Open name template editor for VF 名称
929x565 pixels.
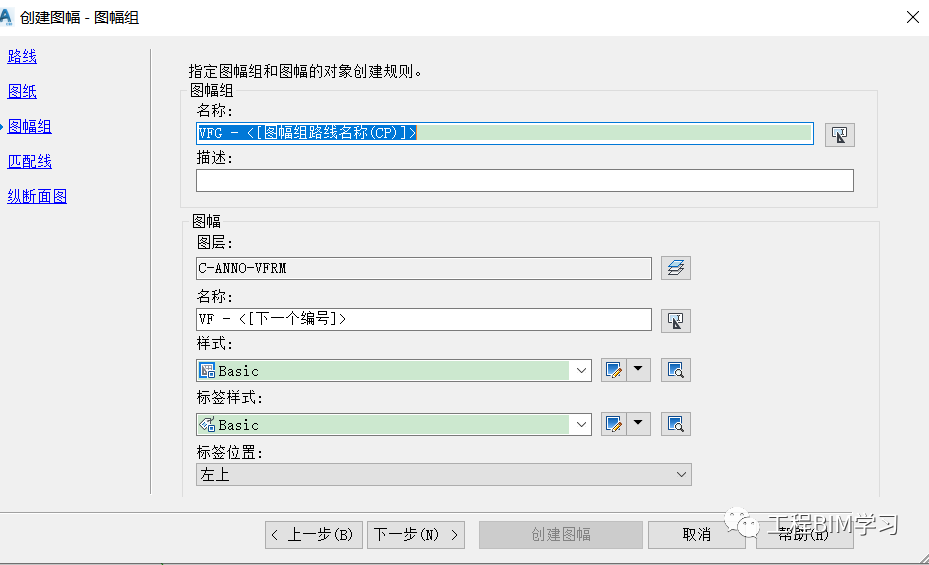coord(675,321)
